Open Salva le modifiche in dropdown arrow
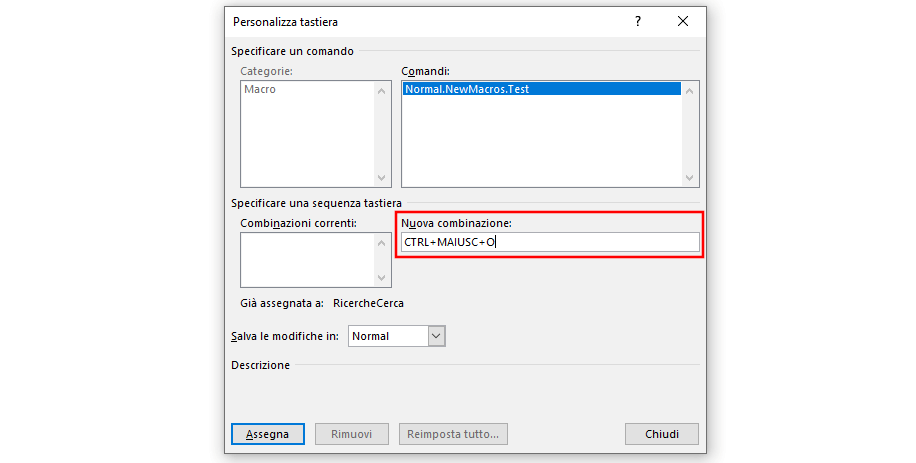 point(436,336)
